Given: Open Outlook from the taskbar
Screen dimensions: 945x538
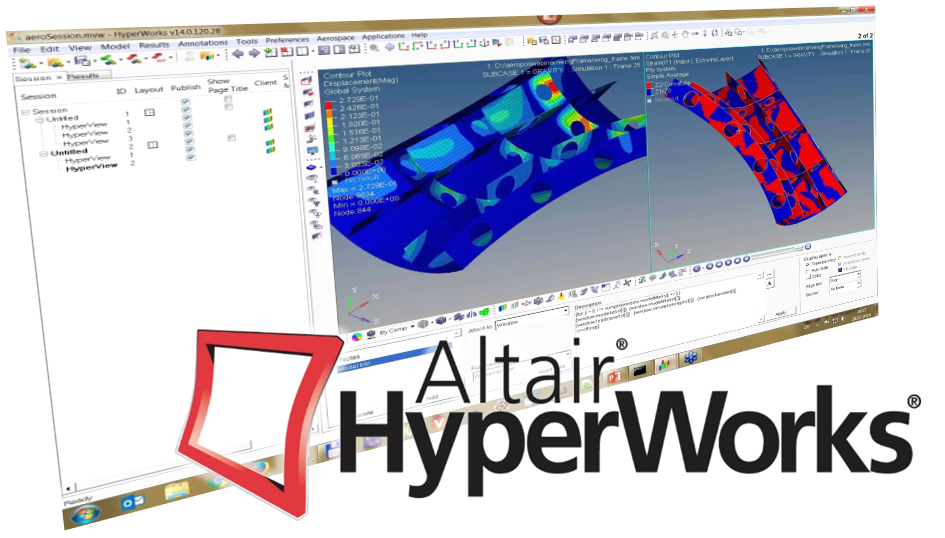Looking at the screenshot, I should [x=133, y=501].
